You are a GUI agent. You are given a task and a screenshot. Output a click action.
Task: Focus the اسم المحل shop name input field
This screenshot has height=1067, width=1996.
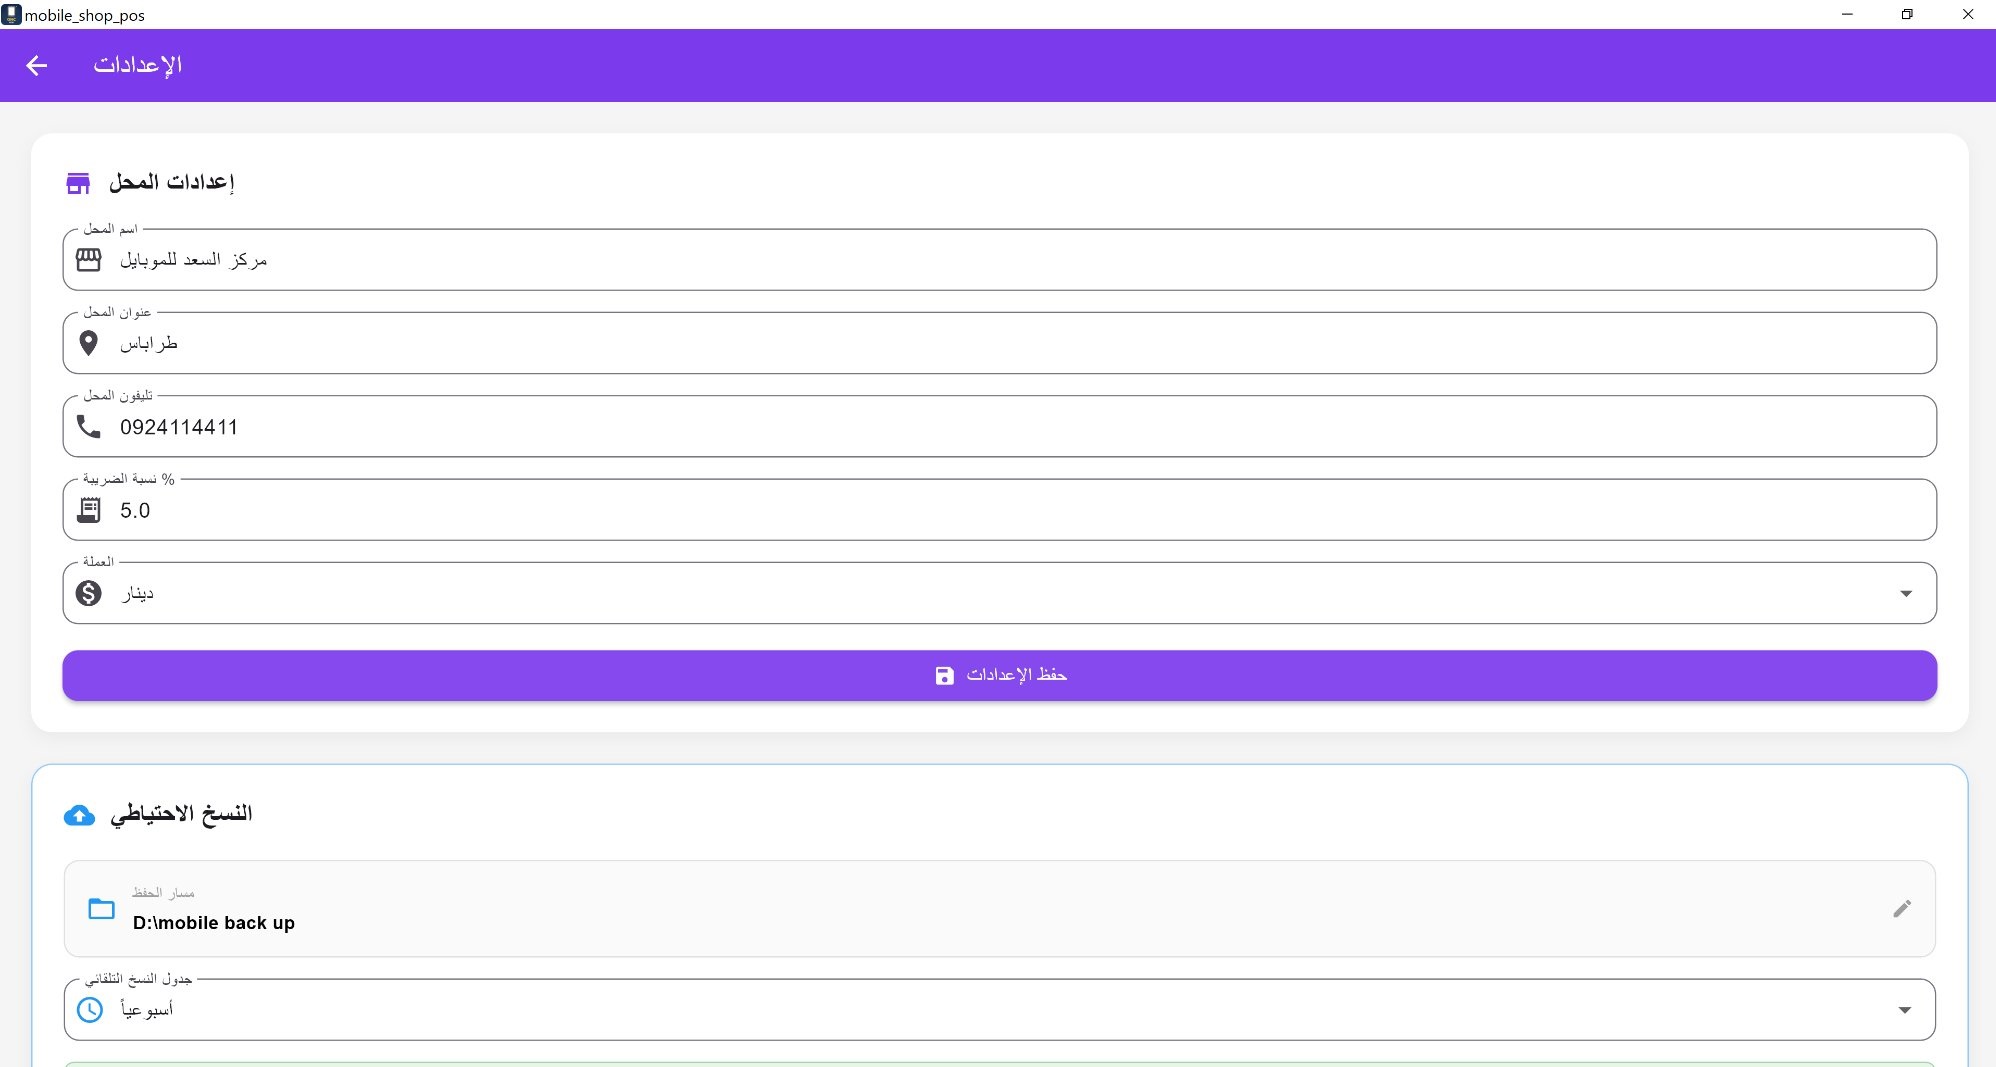tap(1000, 260)
